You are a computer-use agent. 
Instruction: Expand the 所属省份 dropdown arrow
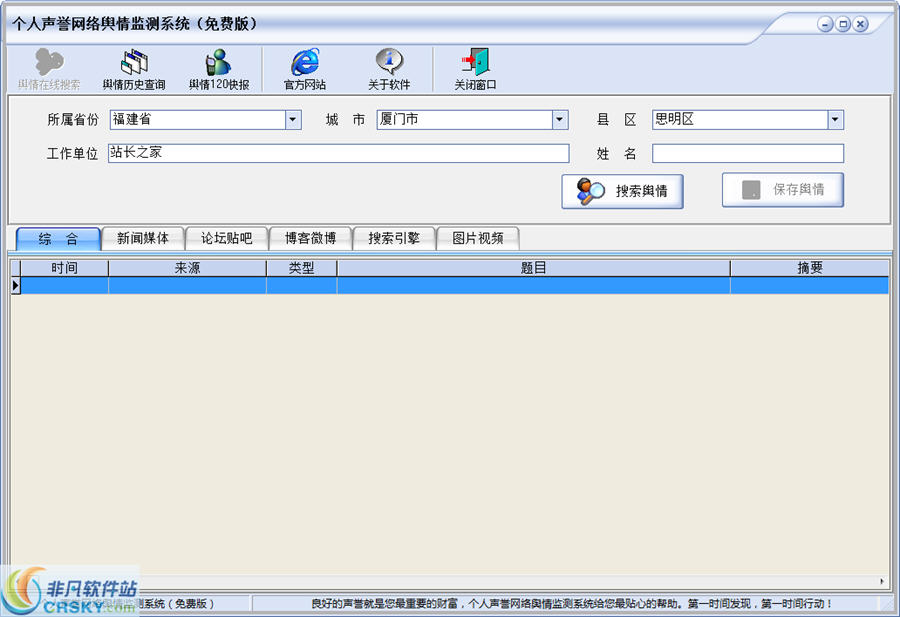293,119
